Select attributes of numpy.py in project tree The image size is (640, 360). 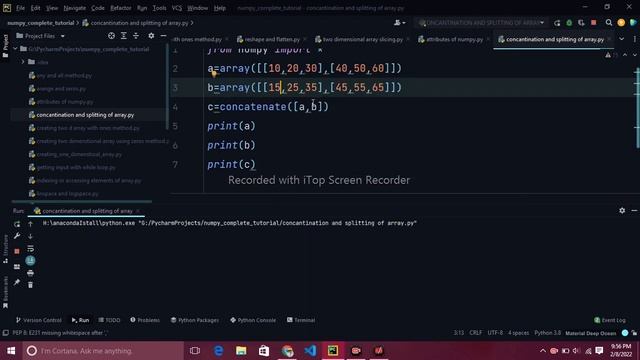click(65, 102)
